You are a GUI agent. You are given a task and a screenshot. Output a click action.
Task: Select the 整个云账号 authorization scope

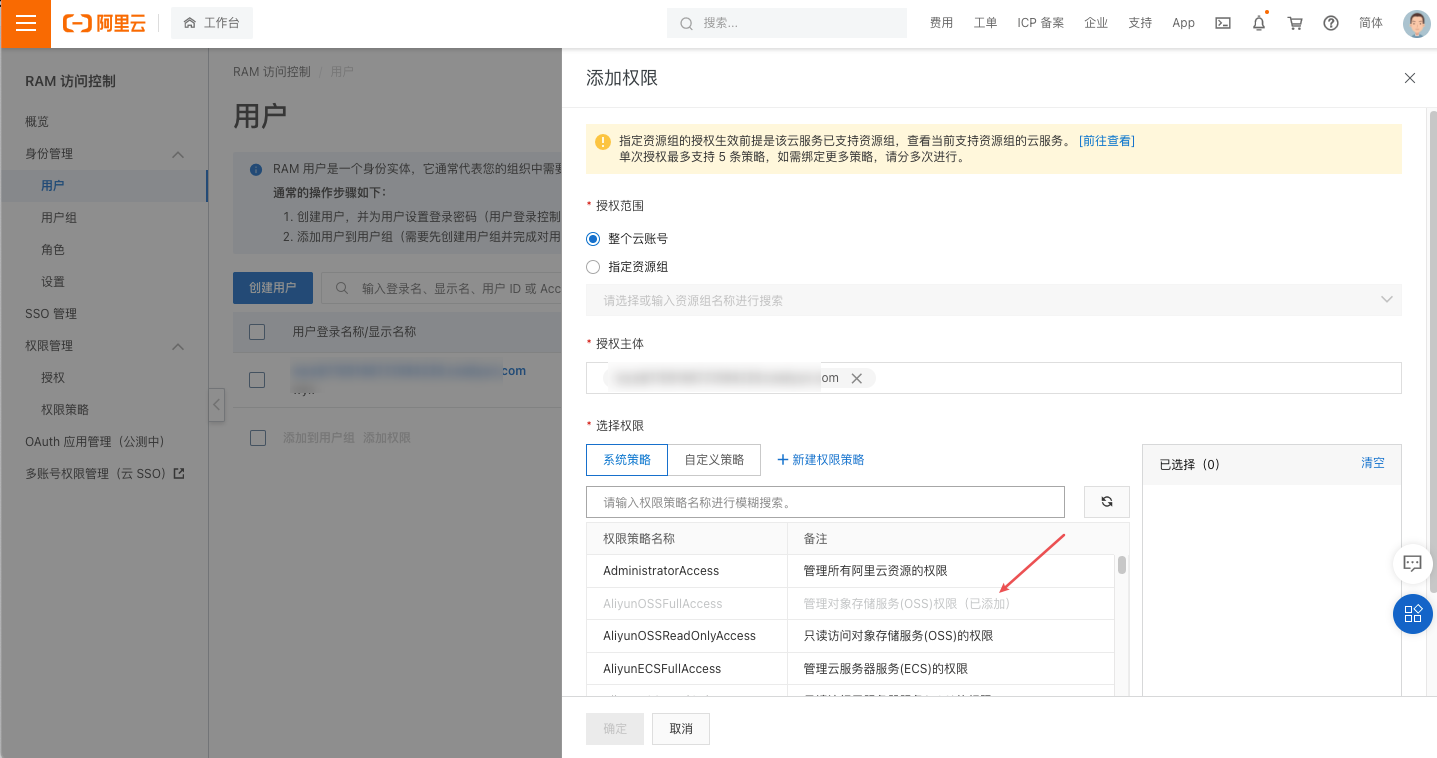click(x=593, y=238)
